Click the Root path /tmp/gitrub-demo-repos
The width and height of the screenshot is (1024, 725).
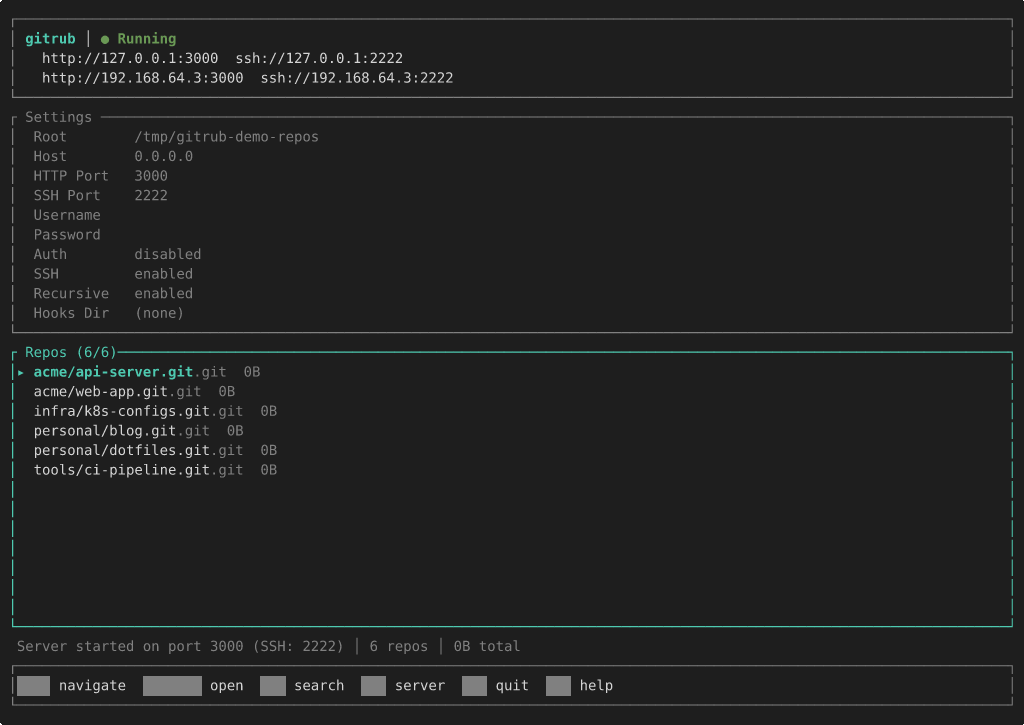click(226, 136)
